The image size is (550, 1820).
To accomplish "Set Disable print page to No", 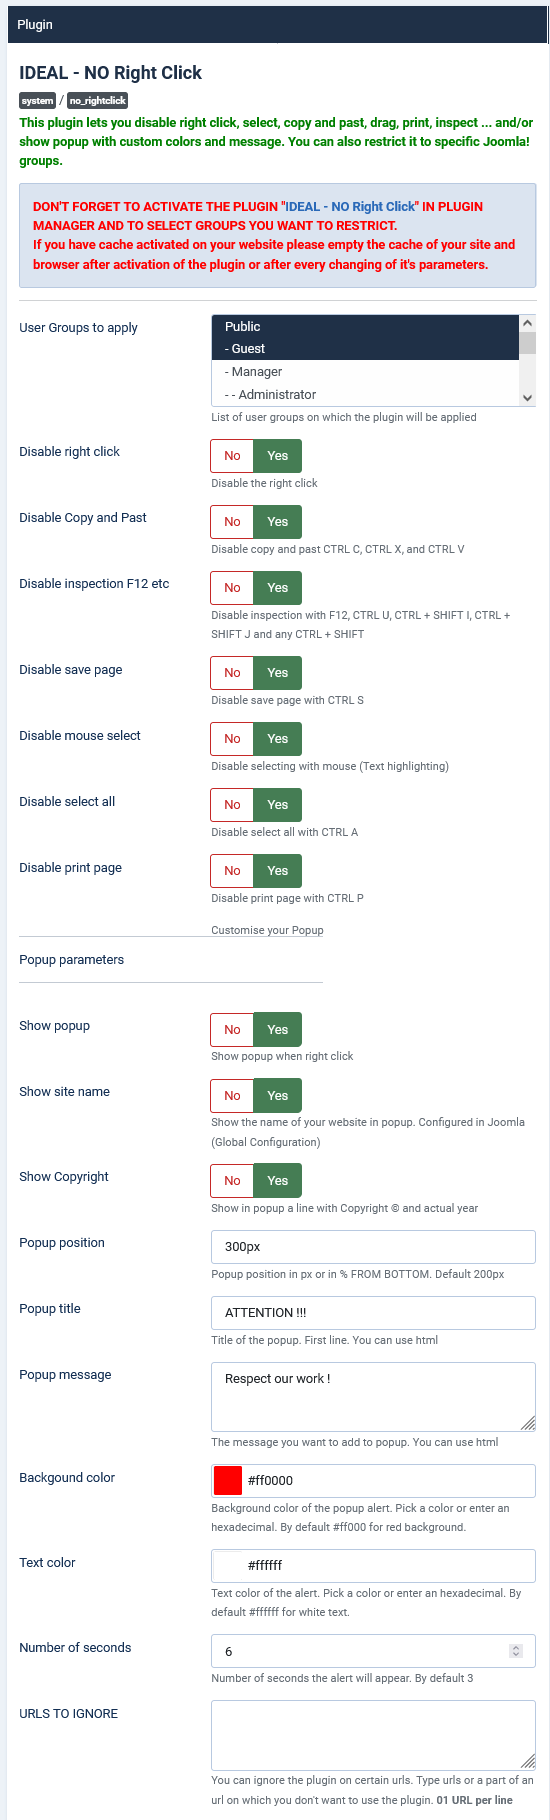I will [232, 871].
